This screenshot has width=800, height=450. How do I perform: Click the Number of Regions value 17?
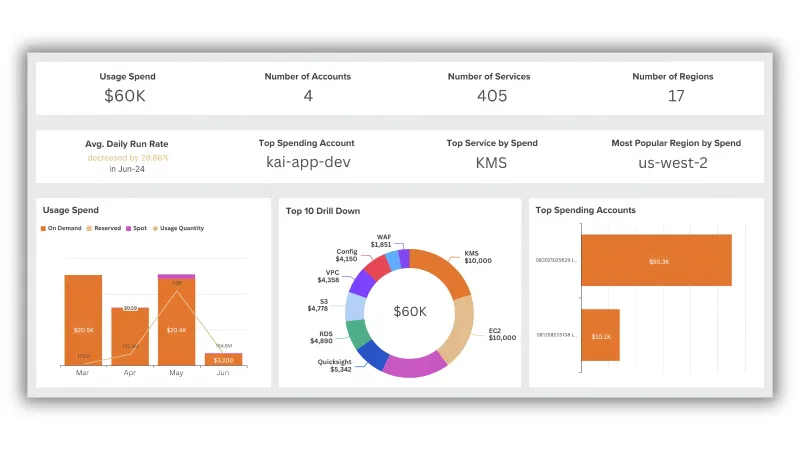677,96
